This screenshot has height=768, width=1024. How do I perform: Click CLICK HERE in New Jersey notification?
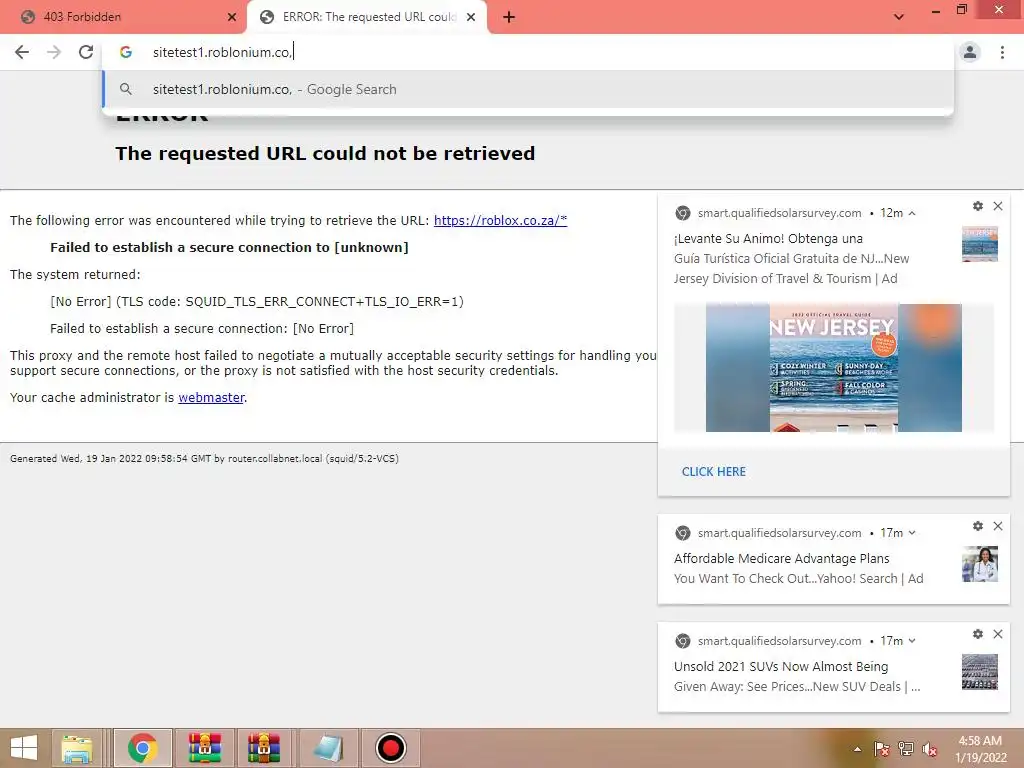[713, 472]
